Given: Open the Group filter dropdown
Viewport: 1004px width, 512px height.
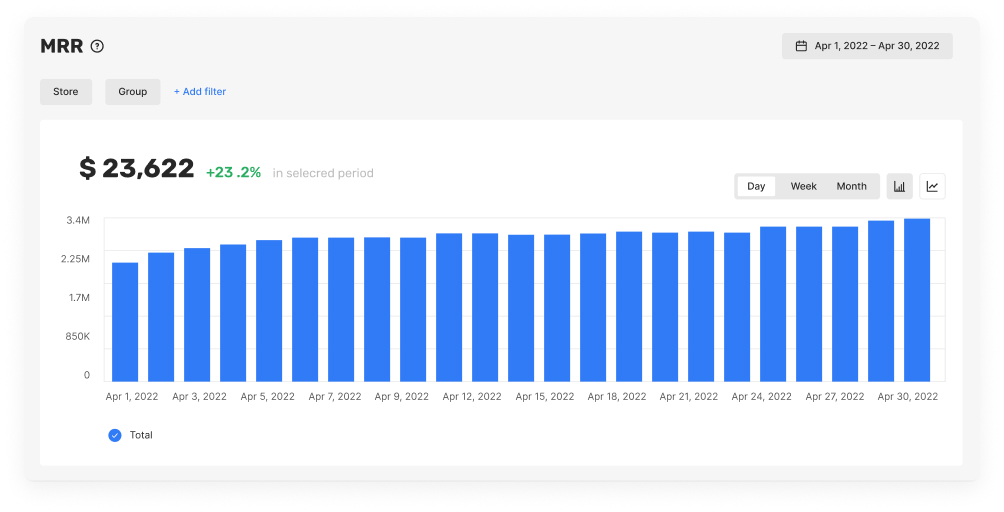Looking at the screenshot, I should pos(133,92).
